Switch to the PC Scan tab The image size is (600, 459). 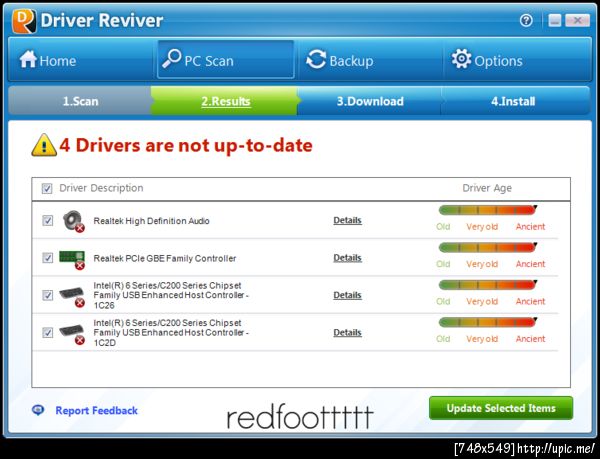click(x=225, y=60)
